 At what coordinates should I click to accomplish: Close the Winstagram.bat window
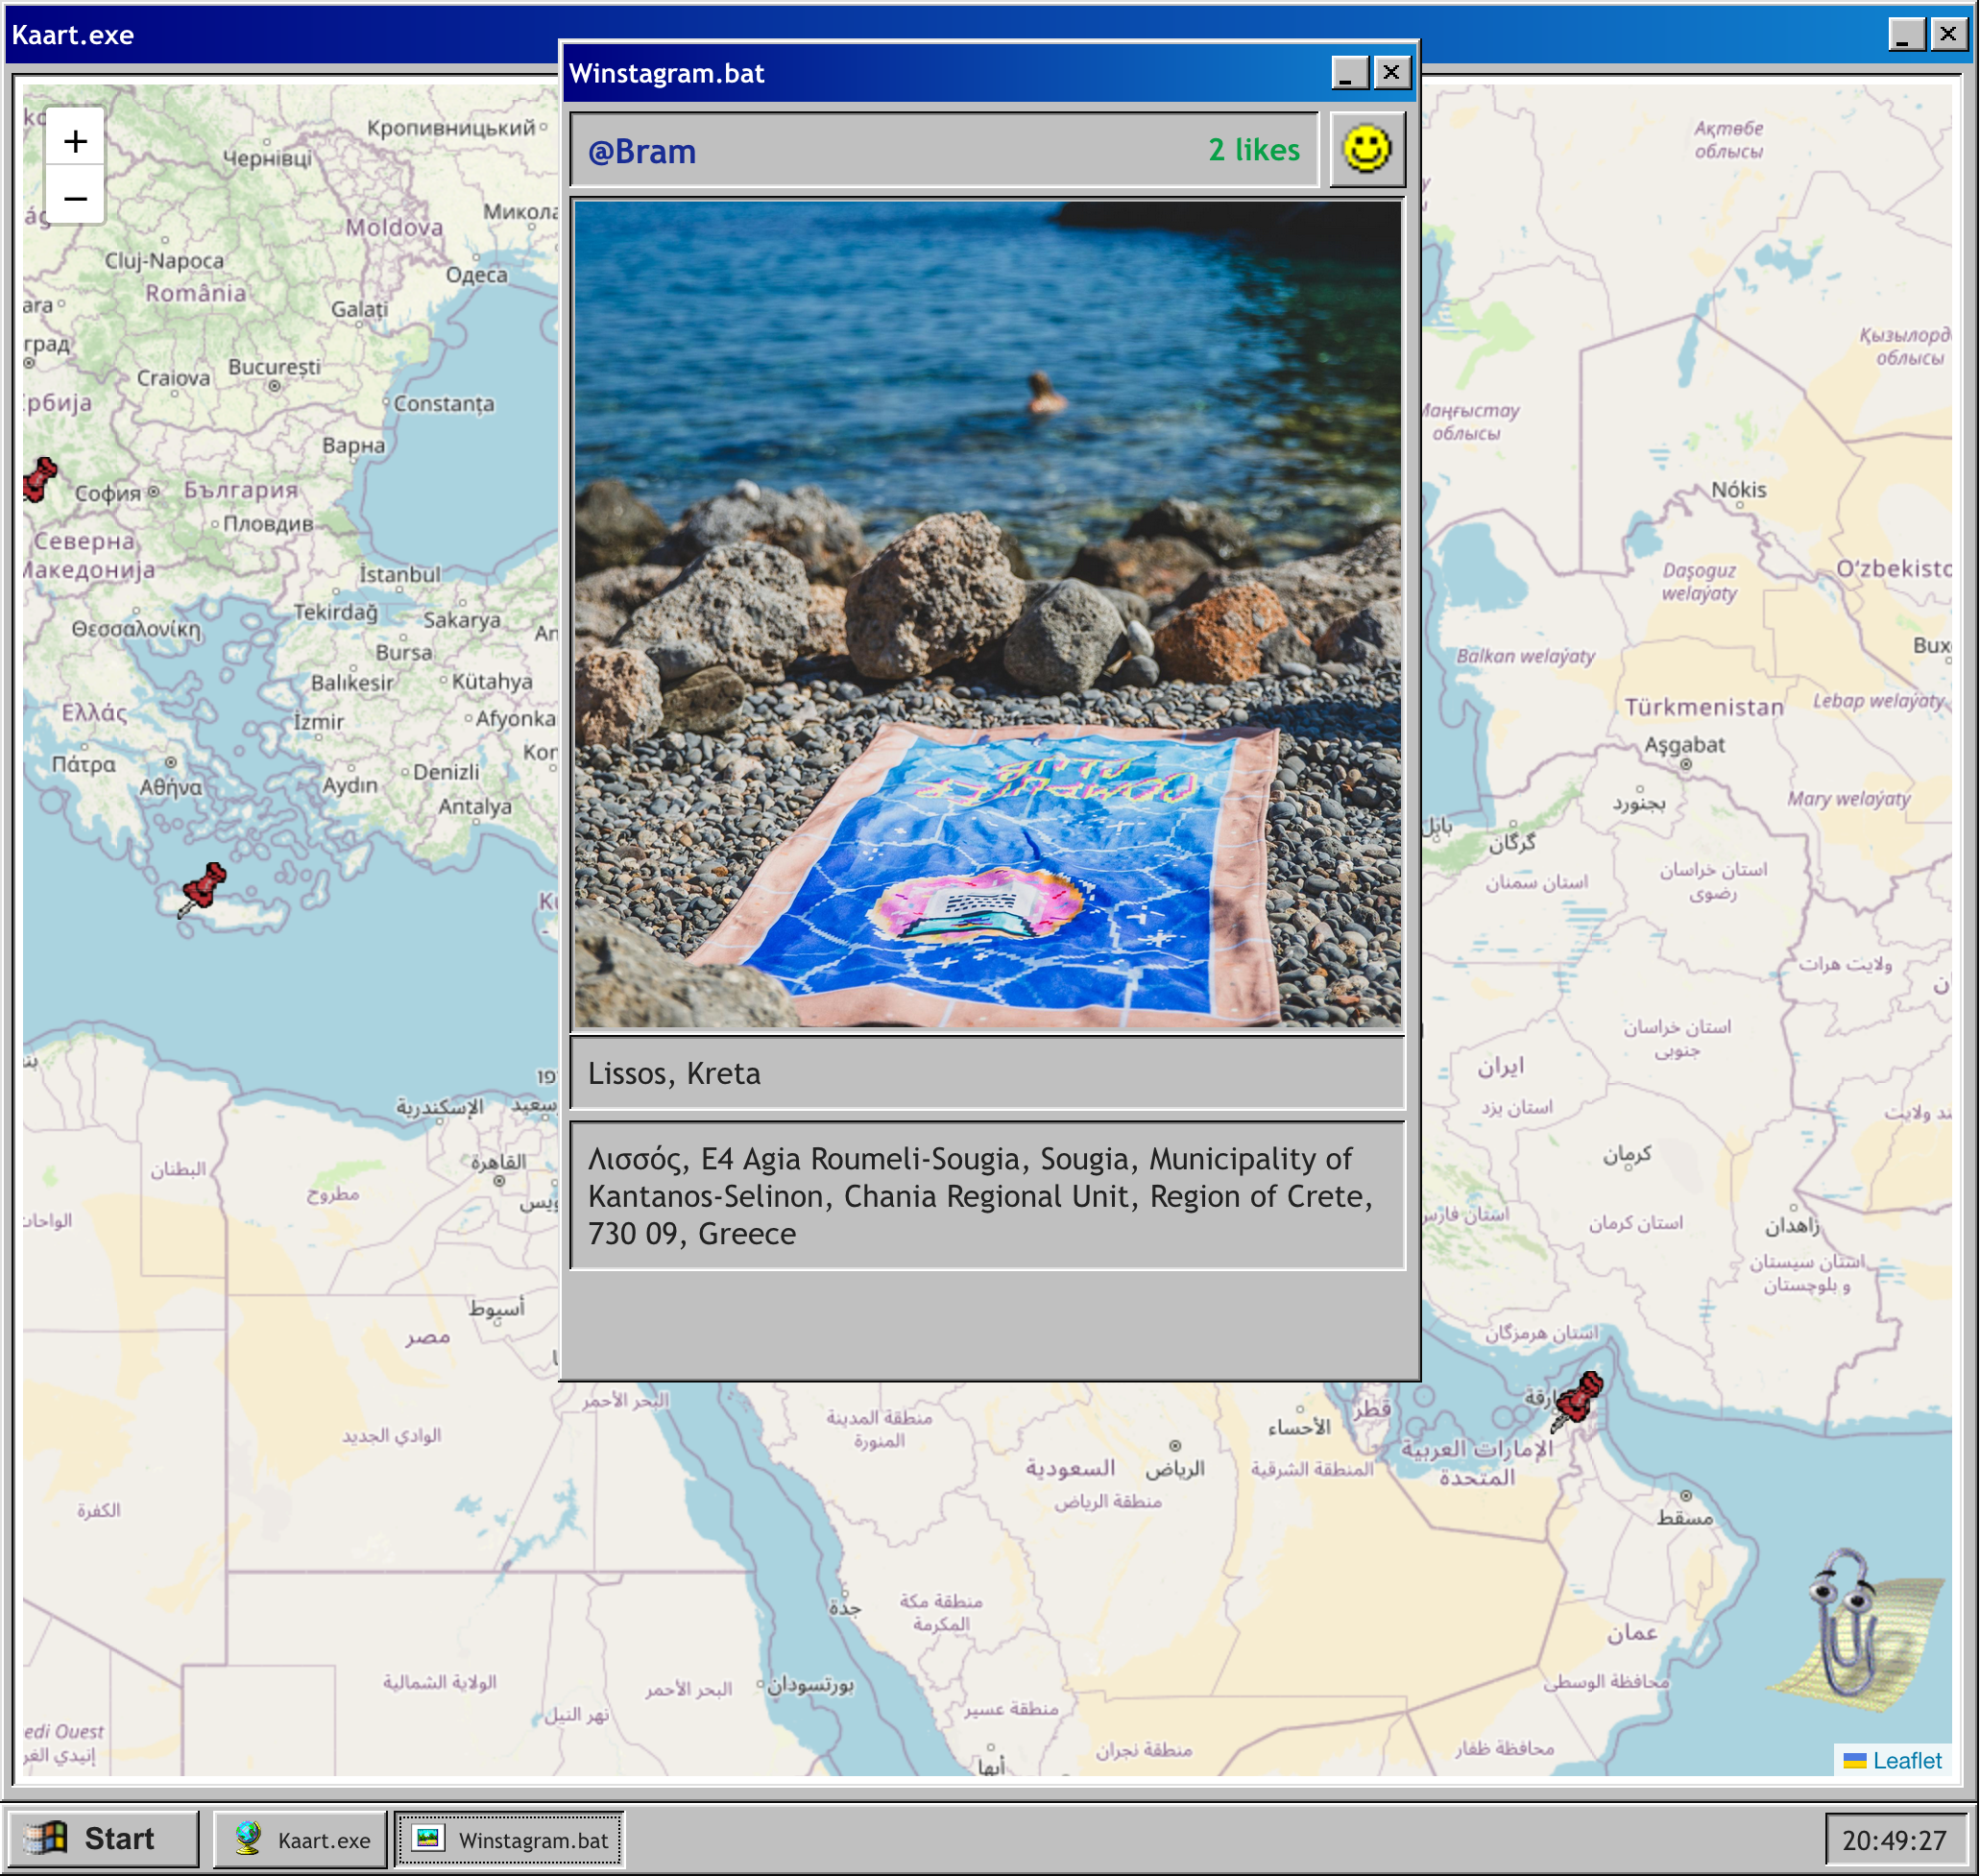pos(1390,73)
